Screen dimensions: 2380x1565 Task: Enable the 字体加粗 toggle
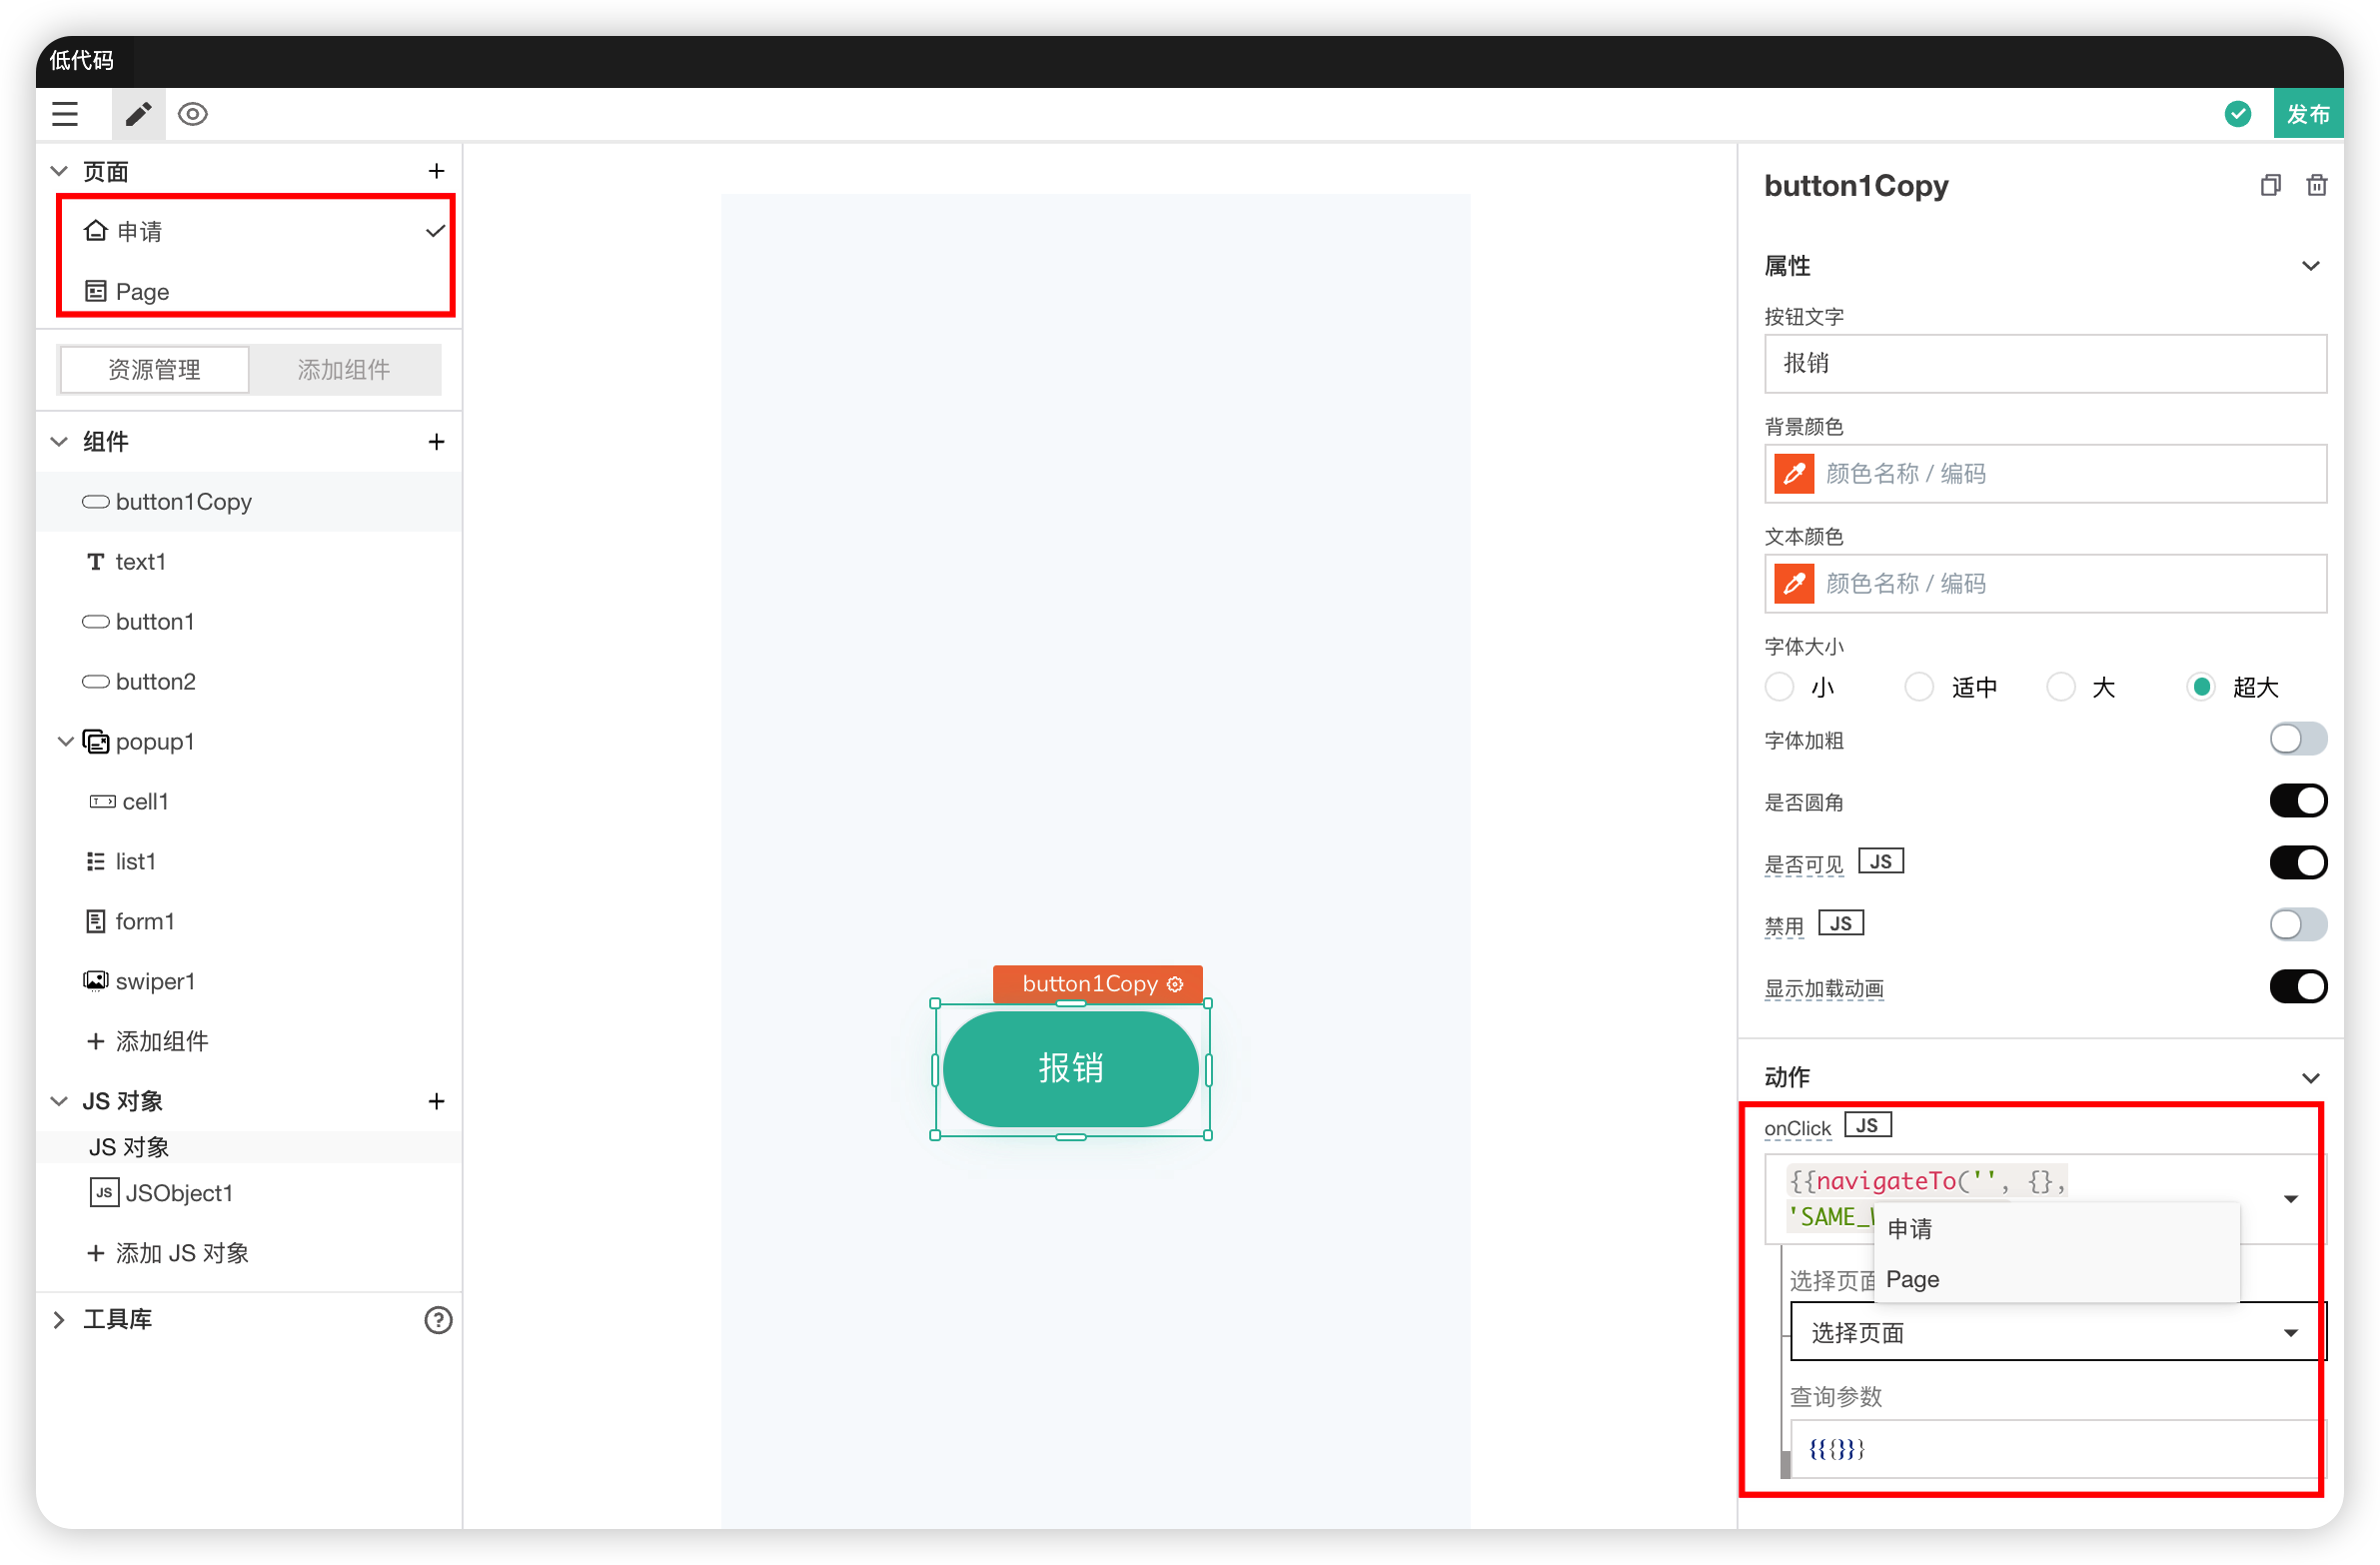click(2297, 740)
